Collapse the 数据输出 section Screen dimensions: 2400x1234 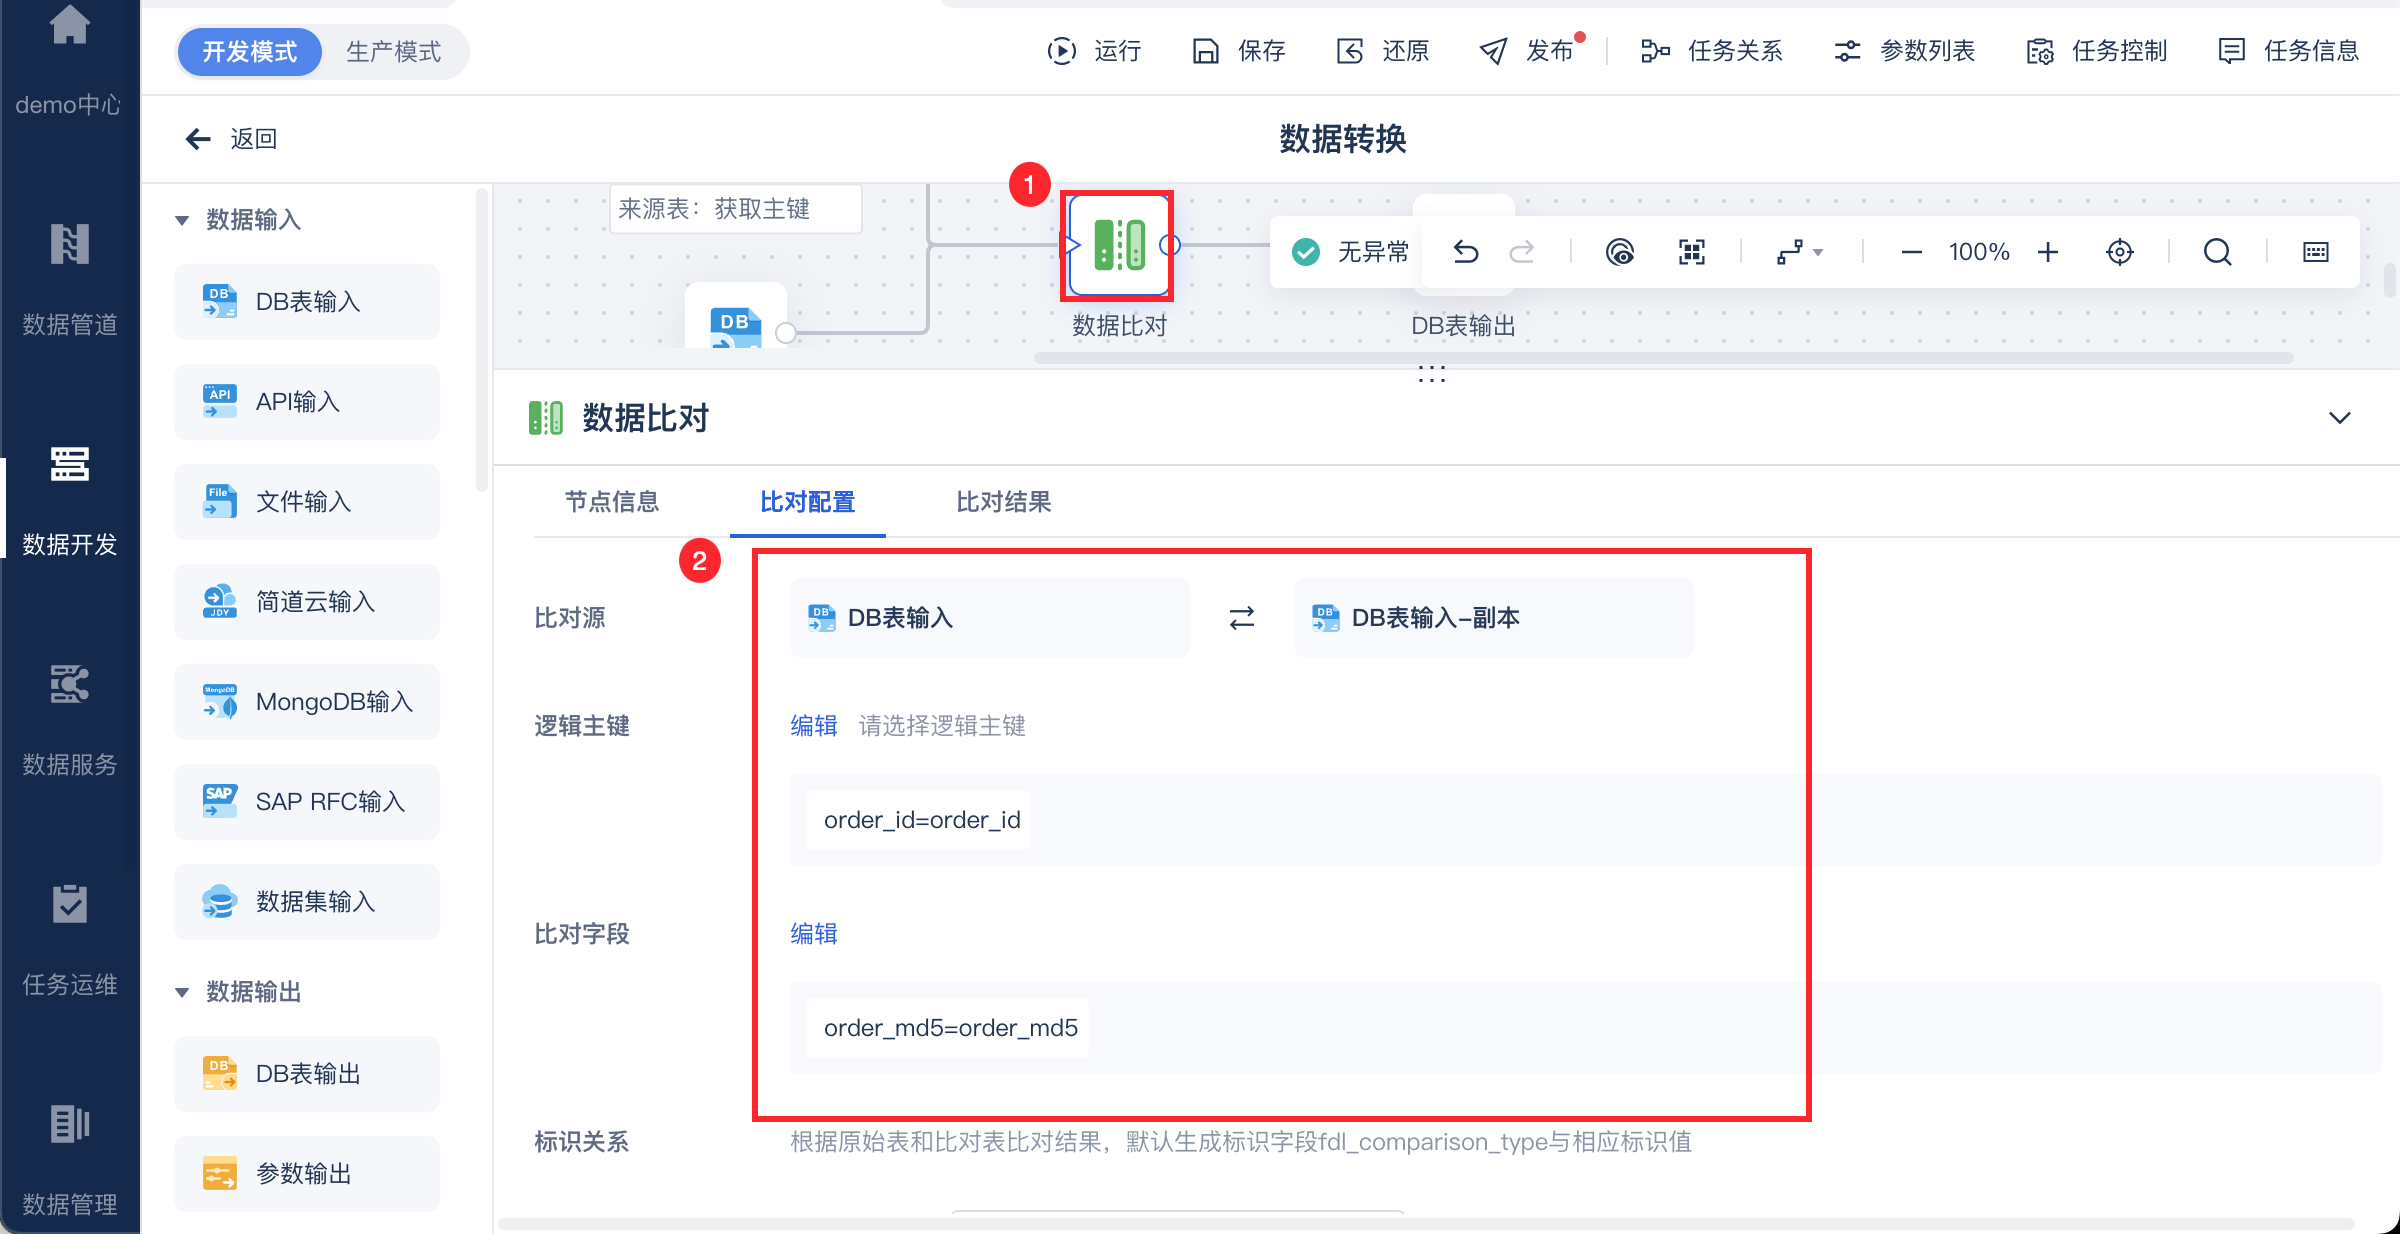click(x=182, y=992)
